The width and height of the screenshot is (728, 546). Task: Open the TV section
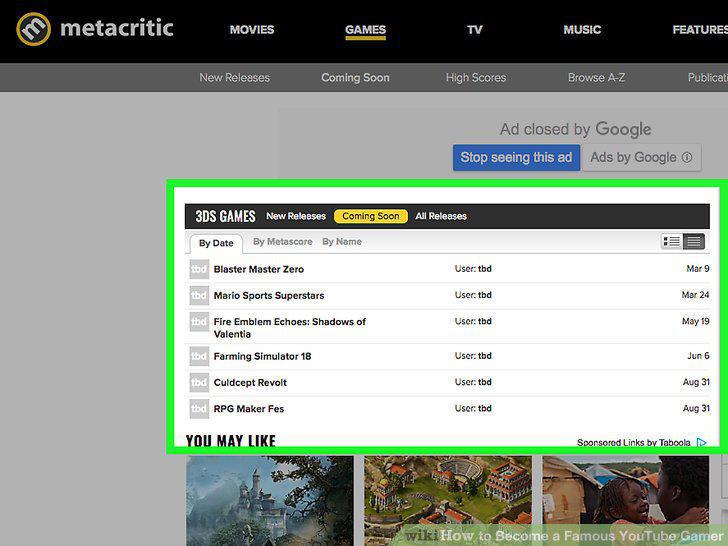click(x=474, y=30)
